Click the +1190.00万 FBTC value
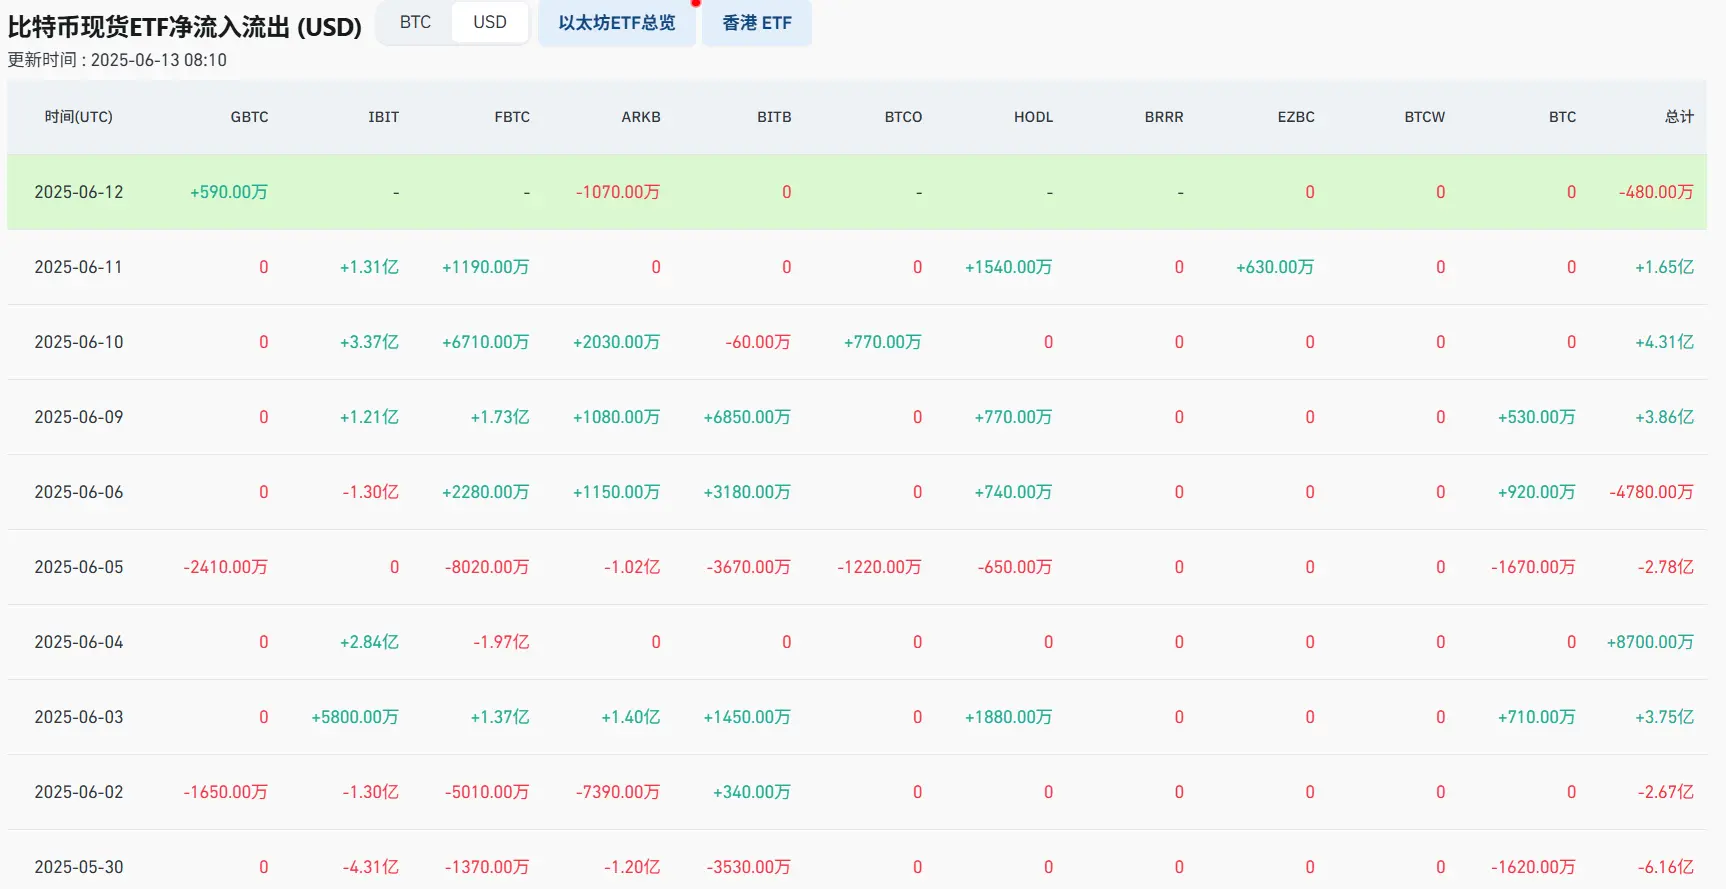 tap(486, 267)
